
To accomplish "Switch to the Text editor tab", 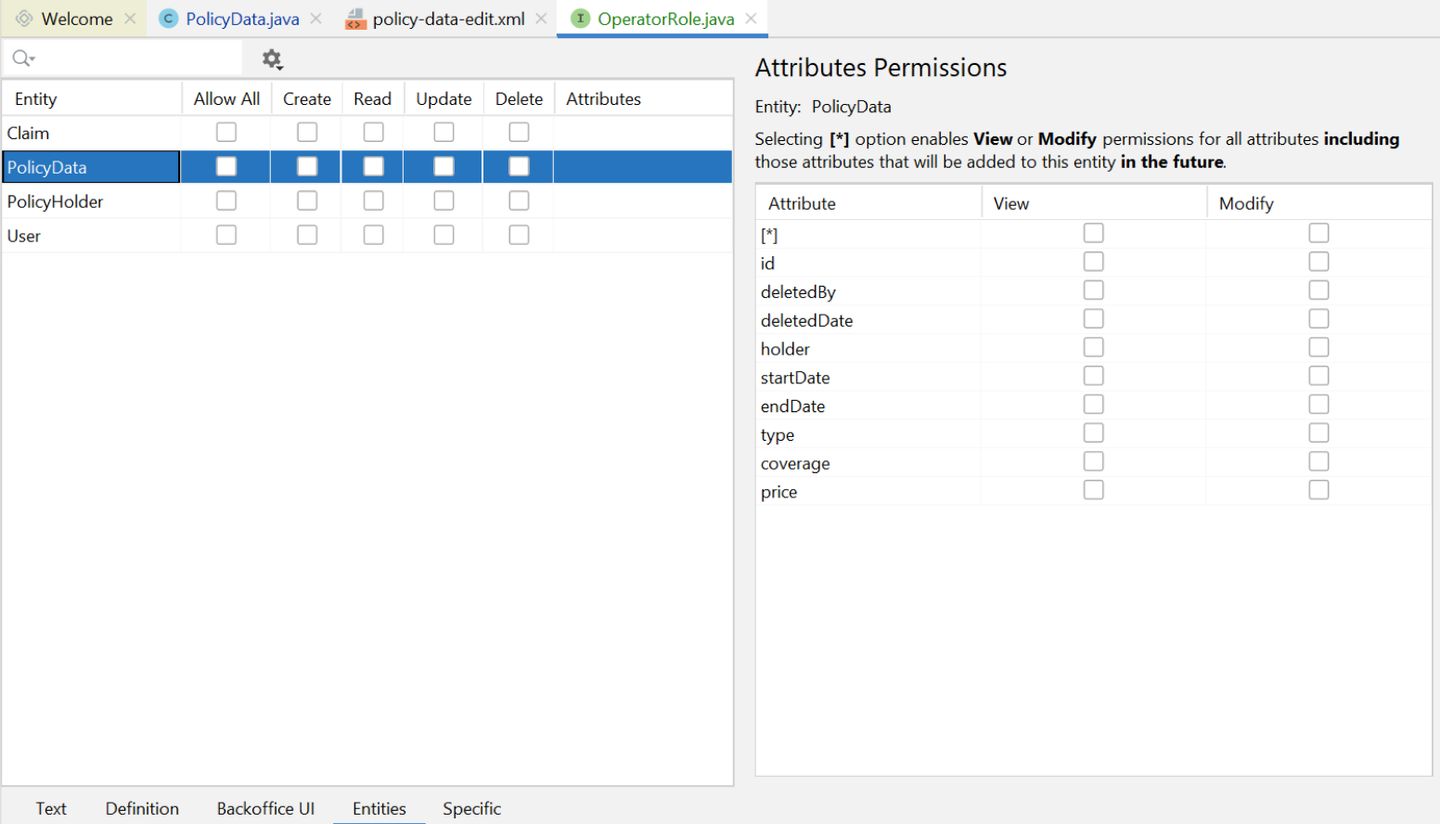I will click(51, 808).
